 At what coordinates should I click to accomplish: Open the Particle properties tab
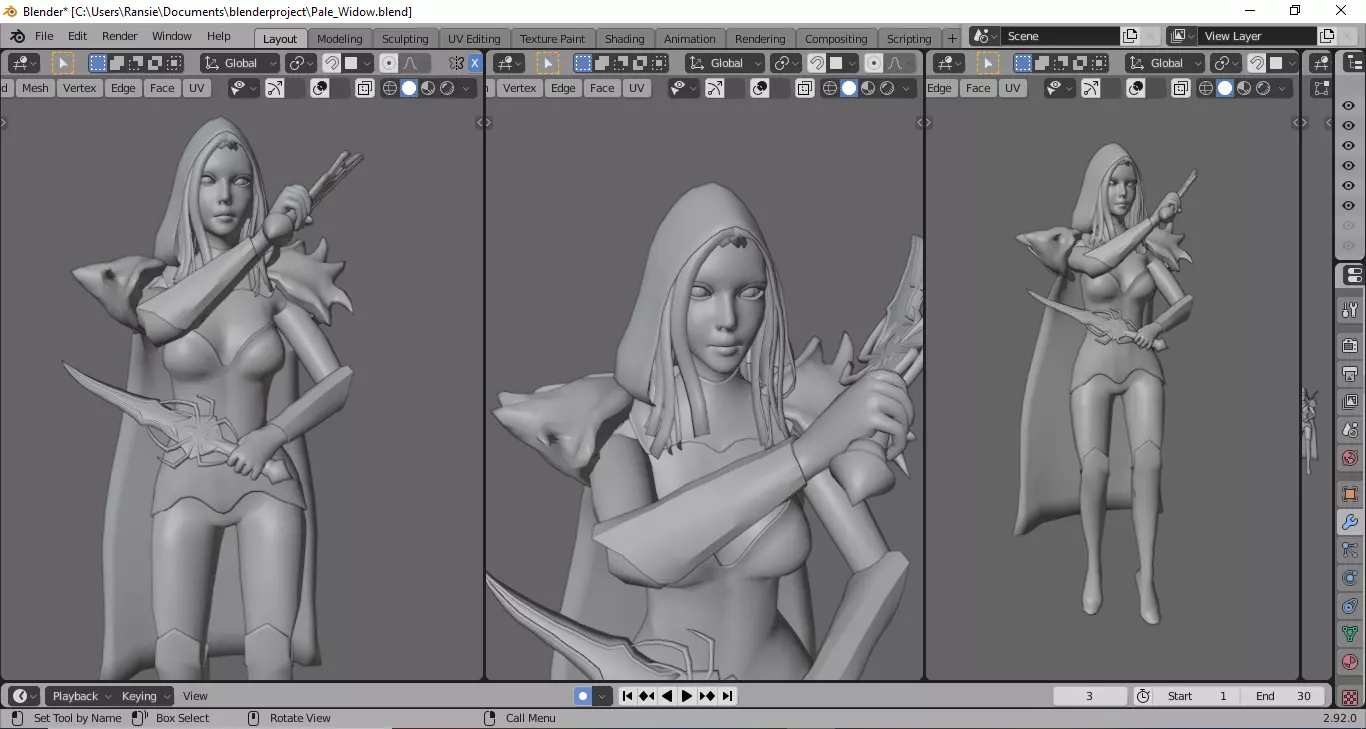click(1350, 550)
